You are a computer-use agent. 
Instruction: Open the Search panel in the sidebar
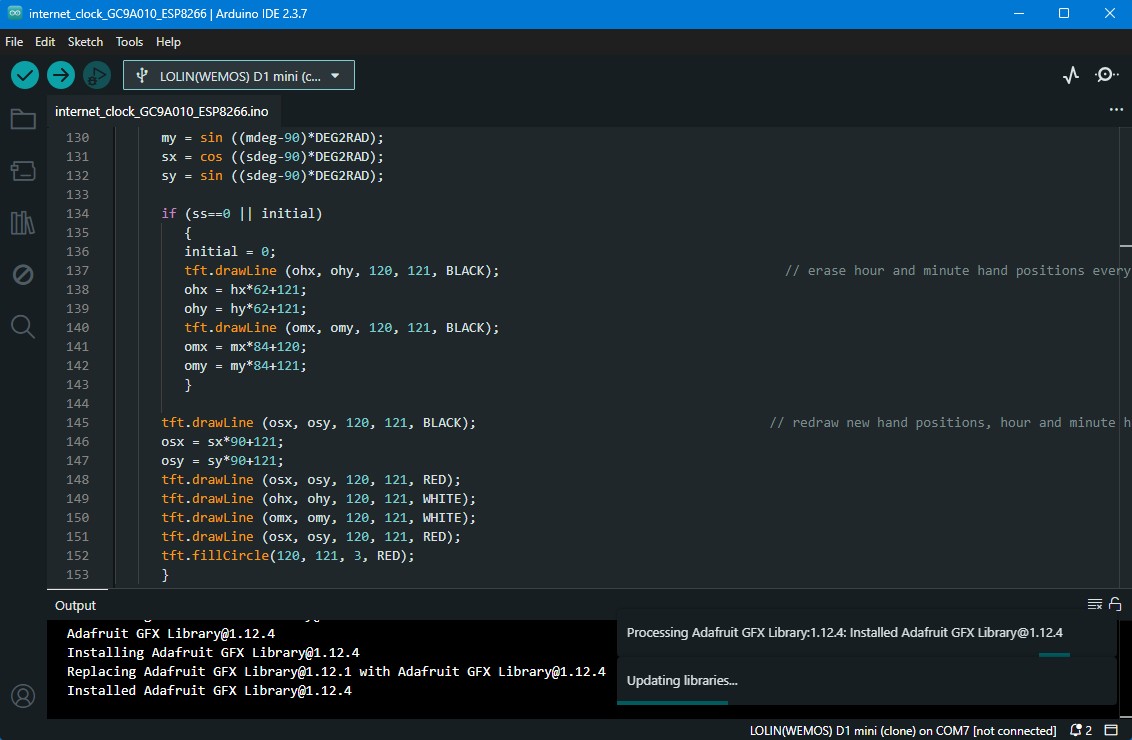(23, 326)
